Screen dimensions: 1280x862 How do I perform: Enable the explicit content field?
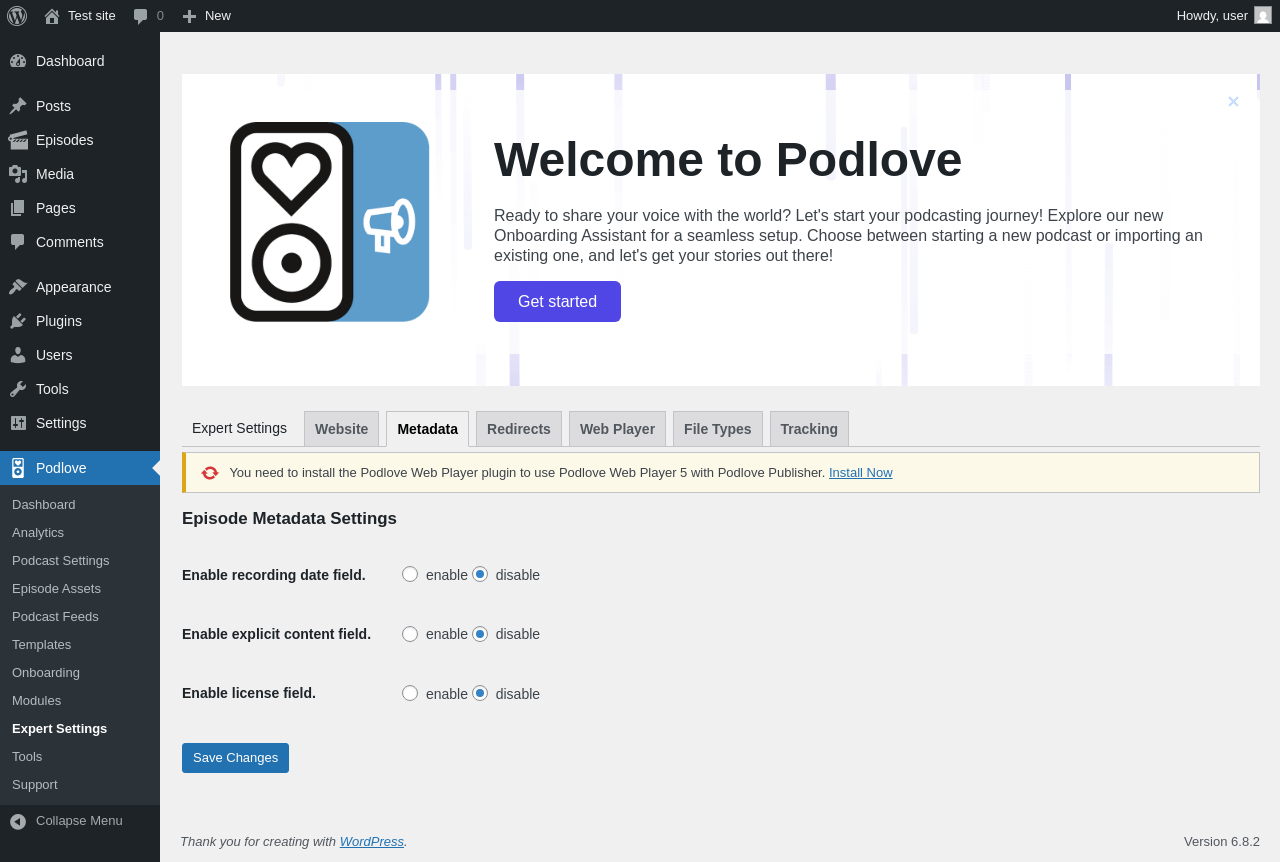pyautogui.click(x=410, y=634)
